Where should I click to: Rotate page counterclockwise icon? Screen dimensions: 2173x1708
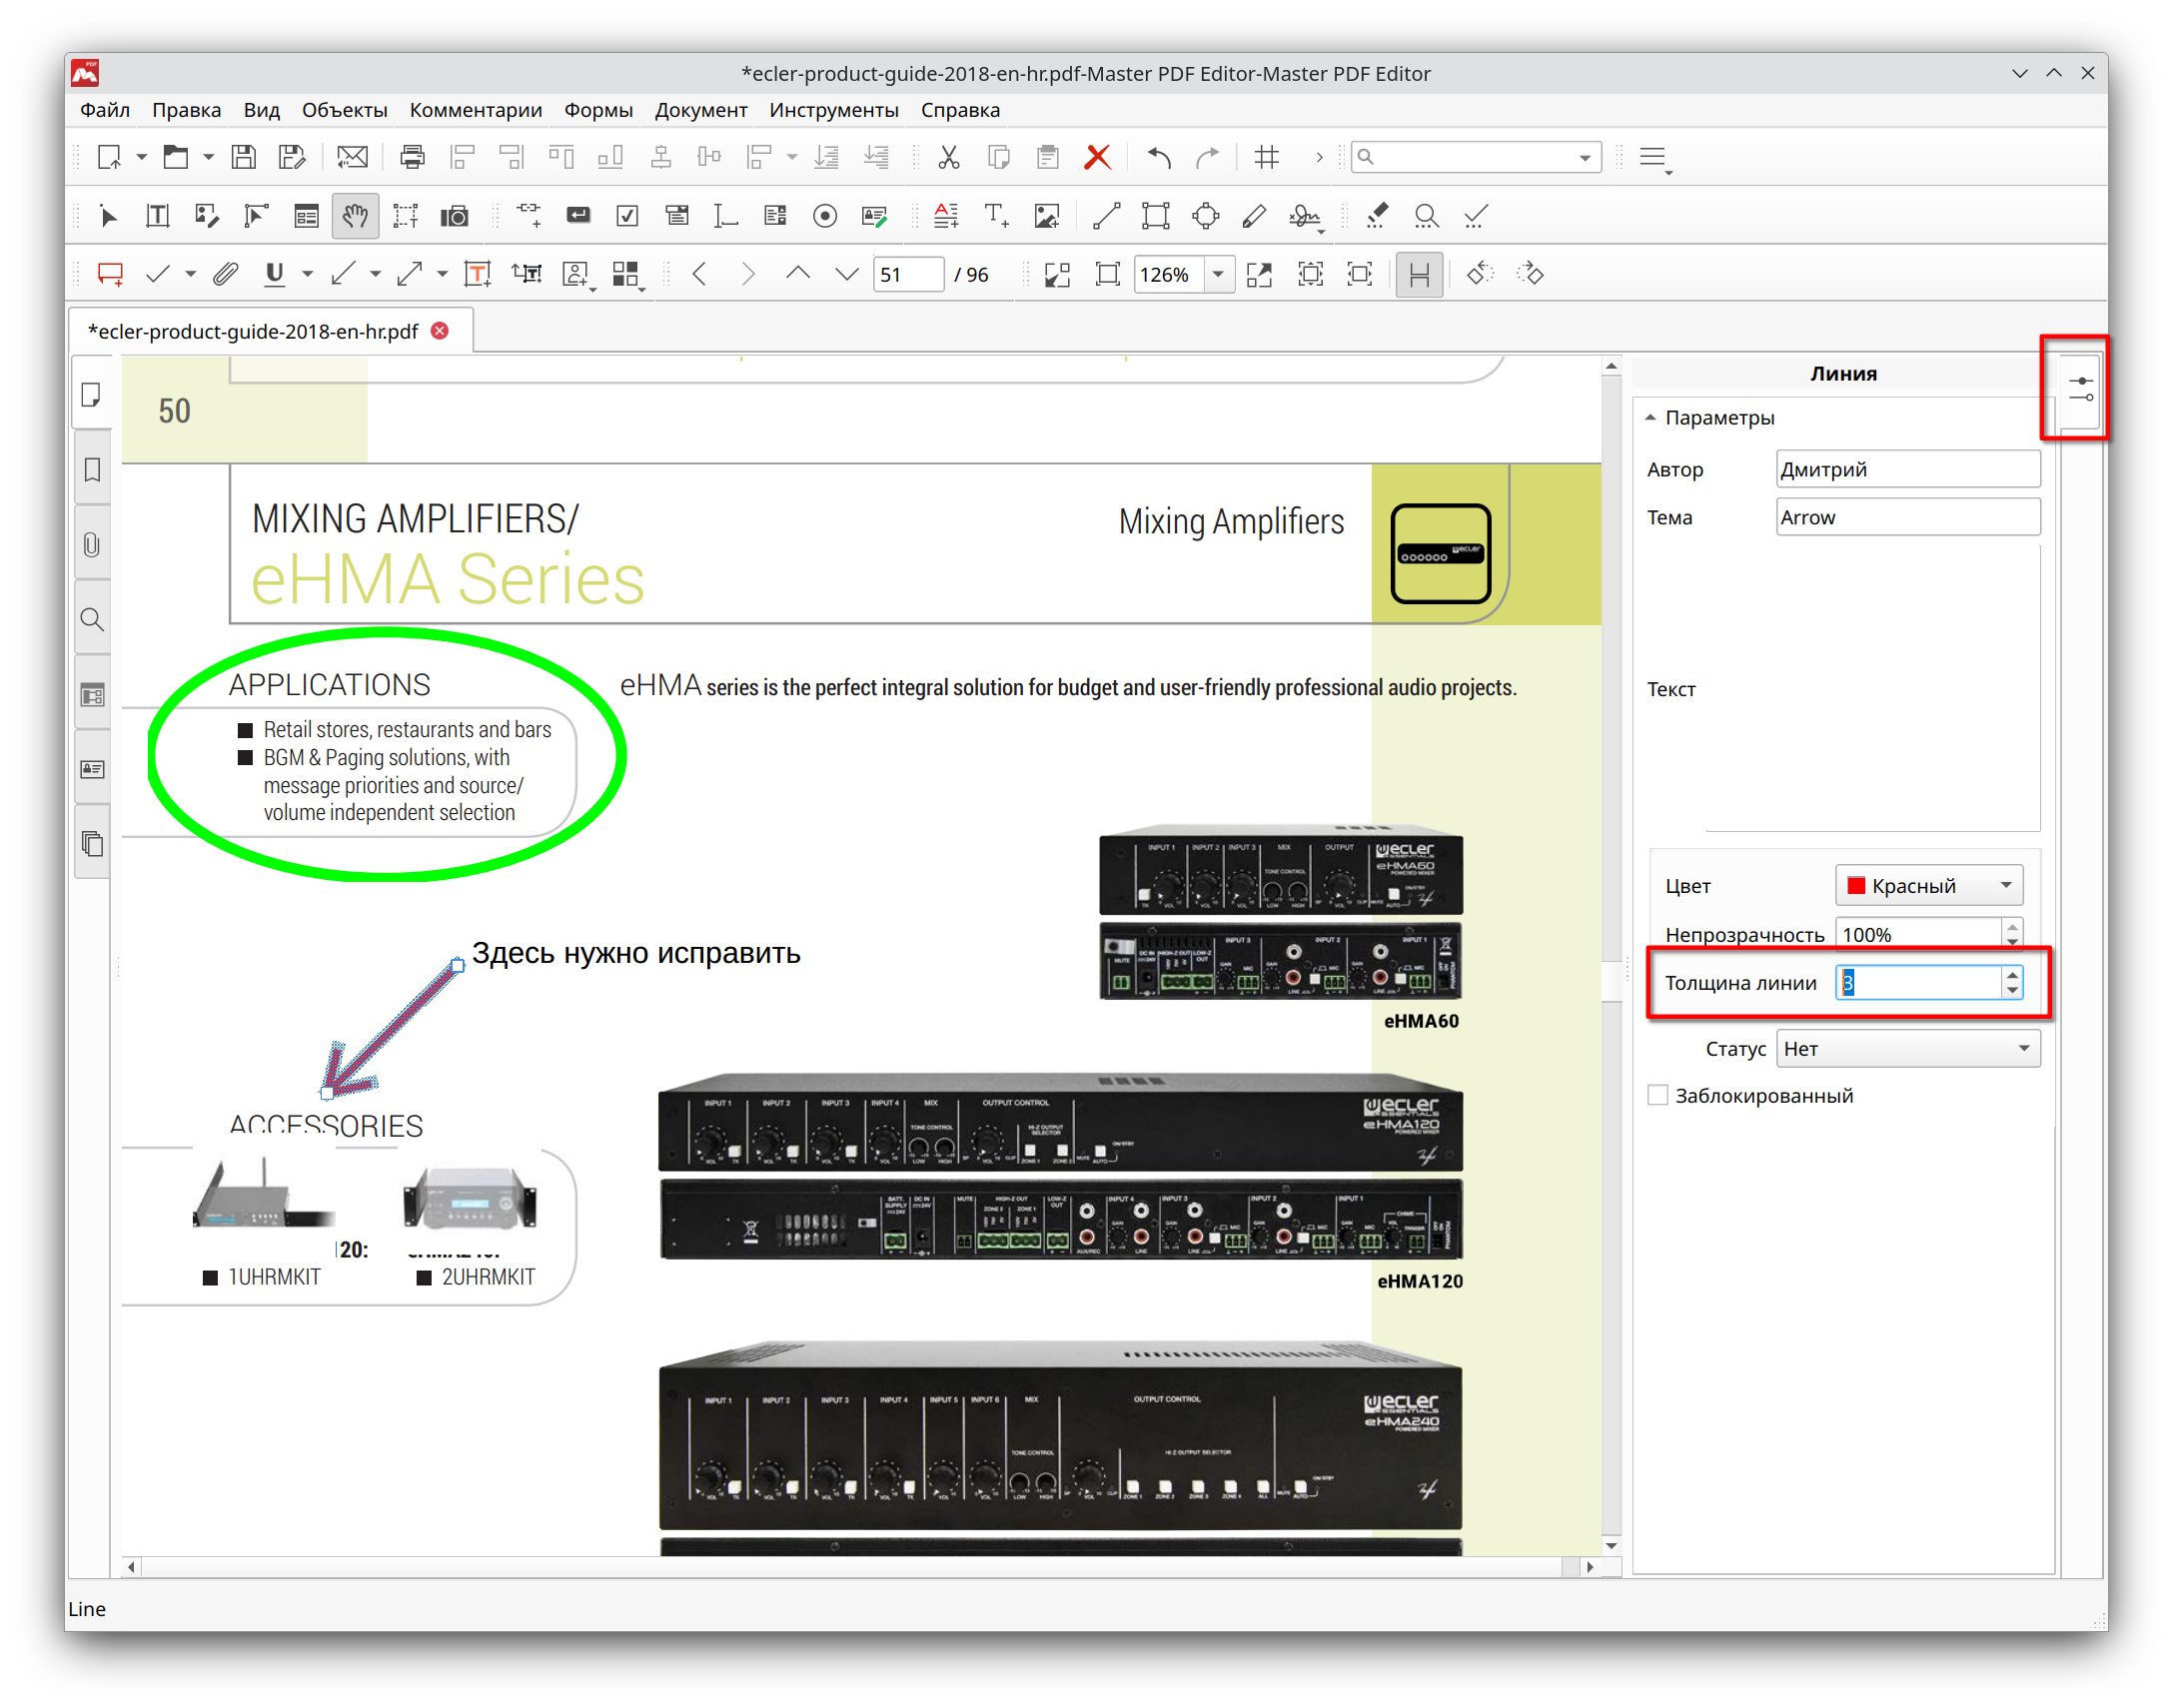1480,274
